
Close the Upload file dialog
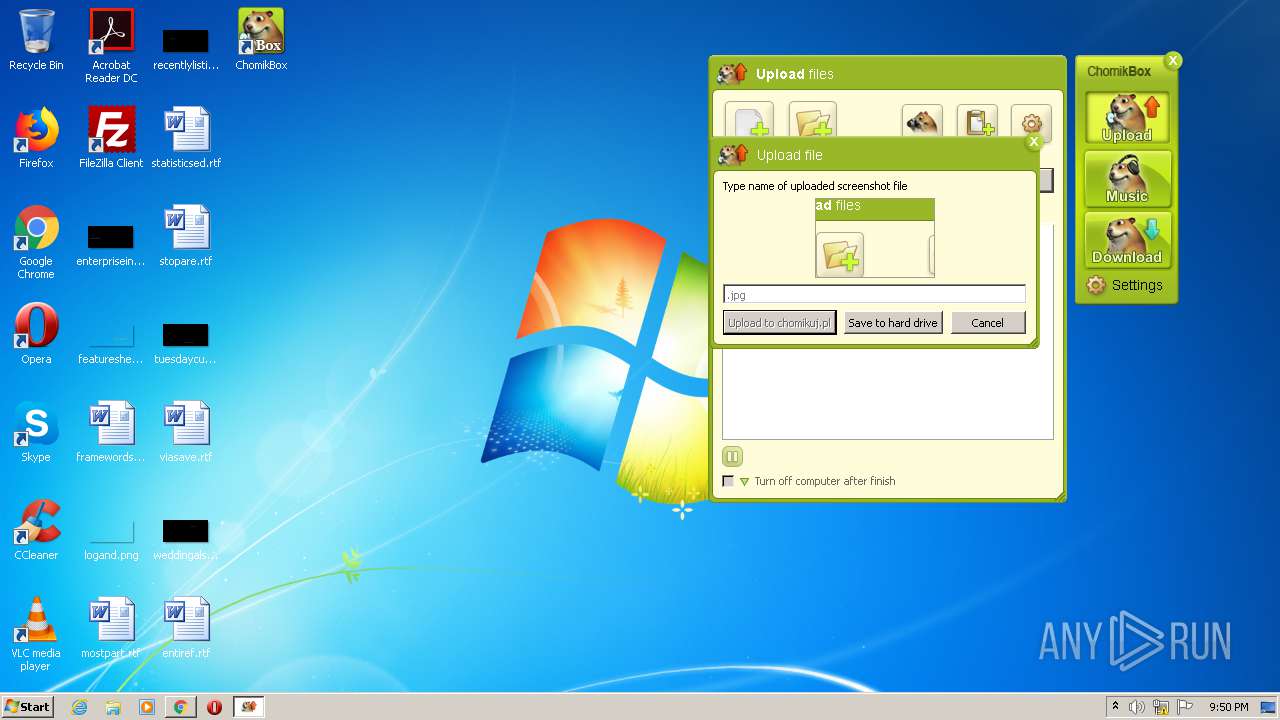(1034, 142)
